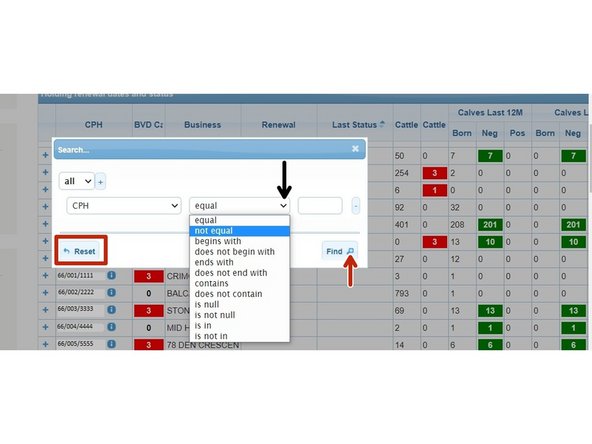Click the CPH cell 66/003/3333
The image size is (592, 444).
tap(75, 309)
